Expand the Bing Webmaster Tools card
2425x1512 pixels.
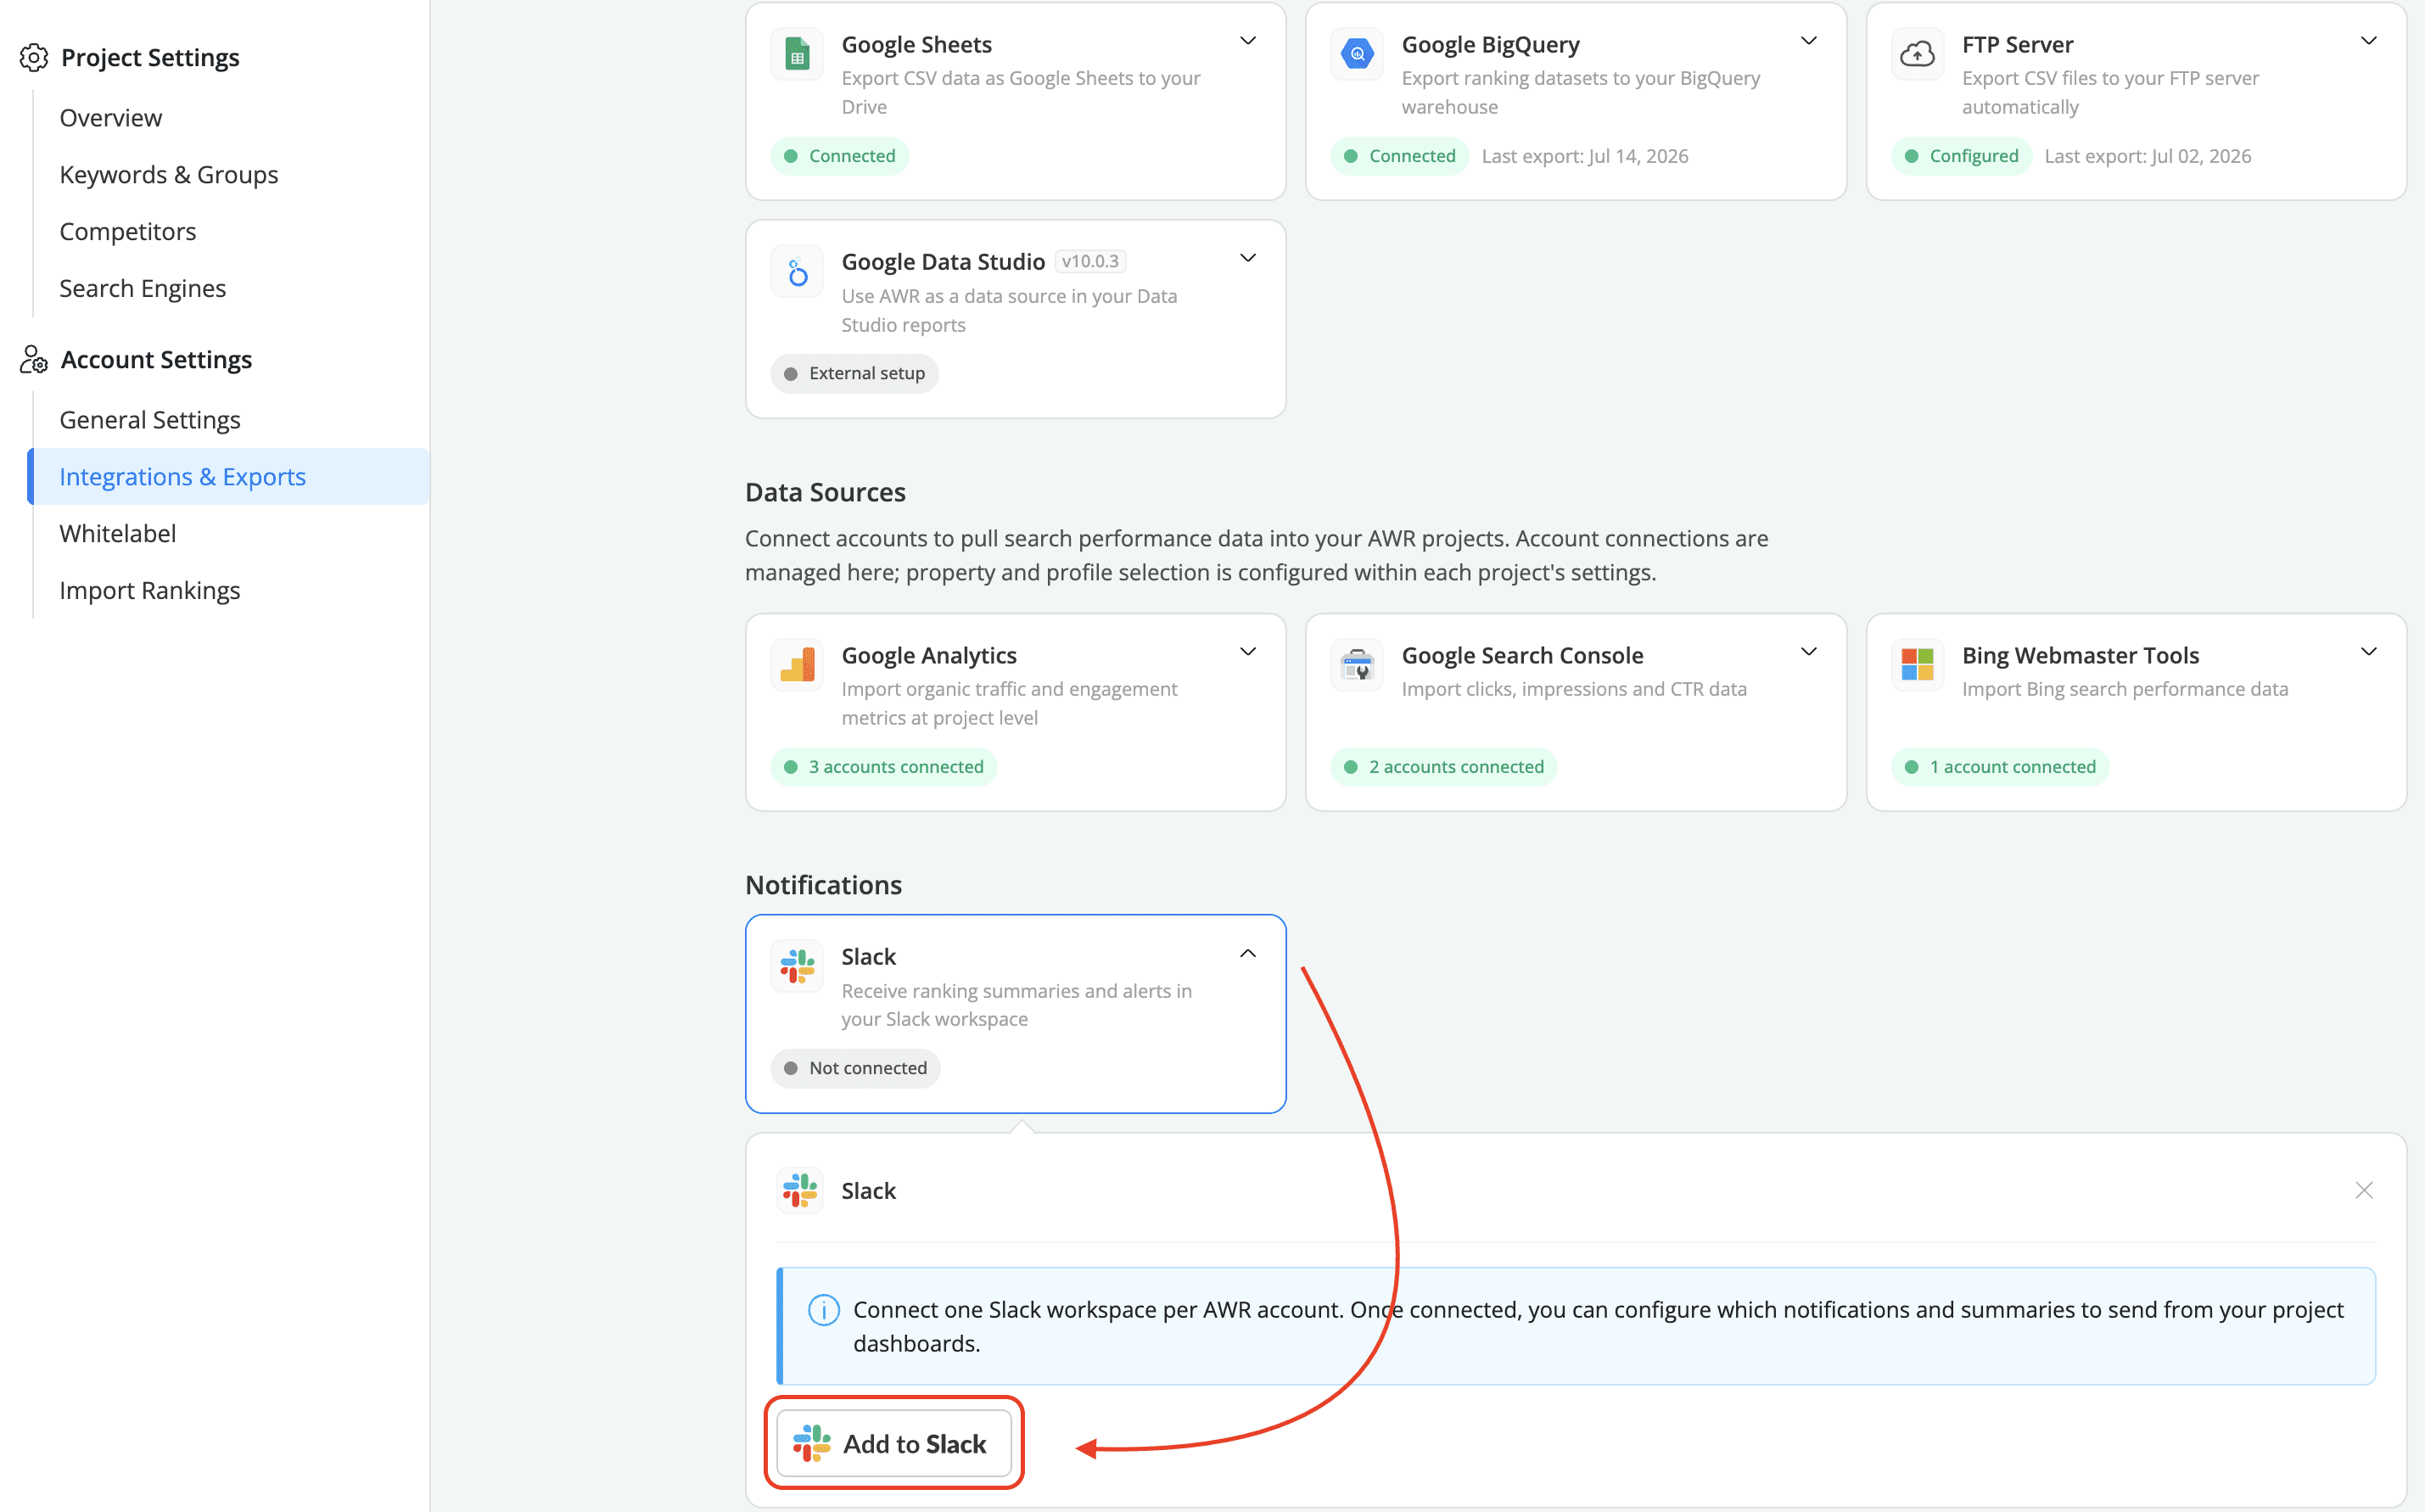pos(2368,652)
